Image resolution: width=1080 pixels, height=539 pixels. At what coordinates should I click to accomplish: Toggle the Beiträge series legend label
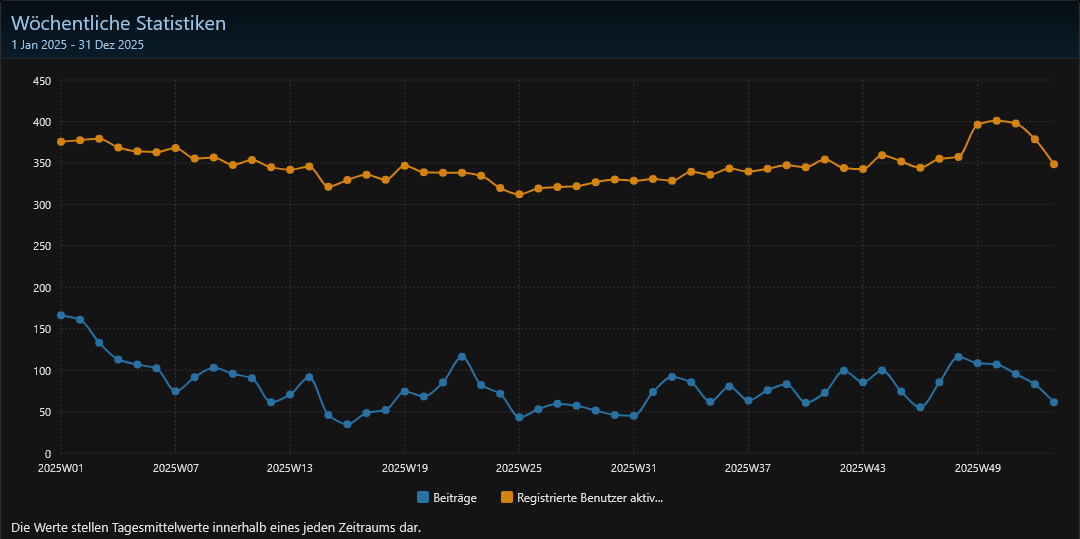455,497
